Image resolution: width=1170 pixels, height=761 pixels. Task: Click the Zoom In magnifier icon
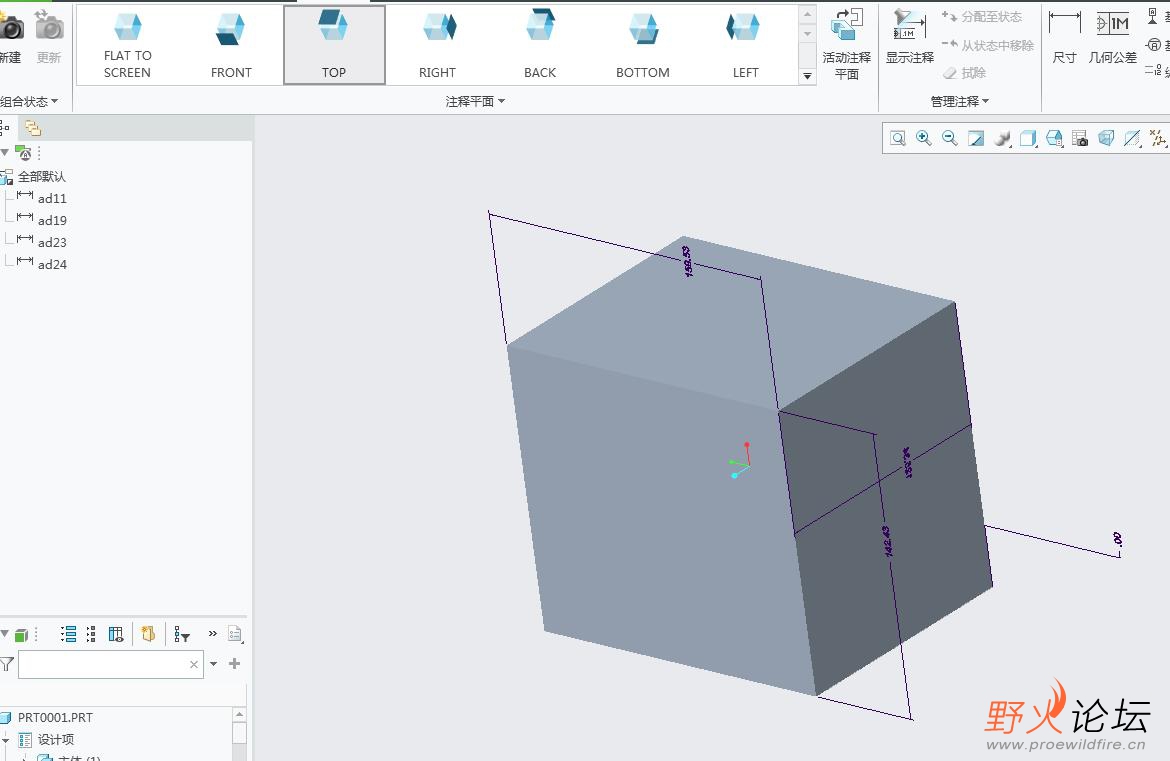point(923,139)
